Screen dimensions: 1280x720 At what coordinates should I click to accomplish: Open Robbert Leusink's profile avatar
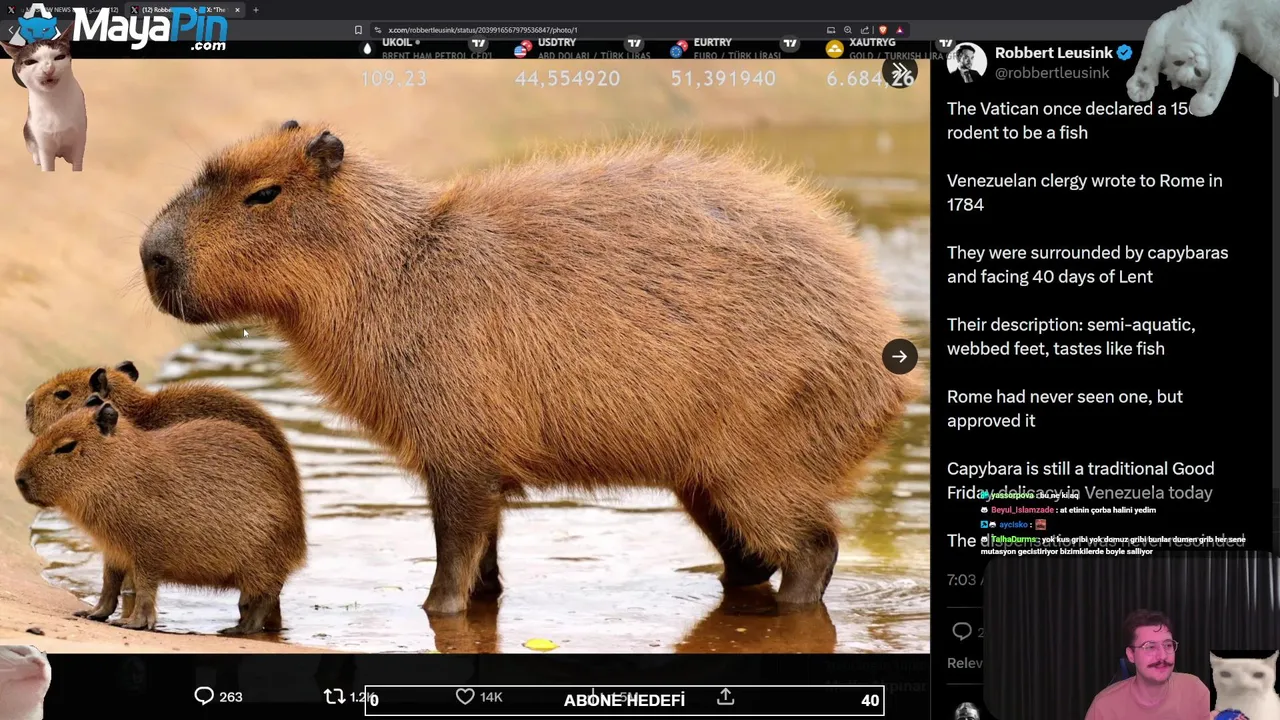coord(966,62)
